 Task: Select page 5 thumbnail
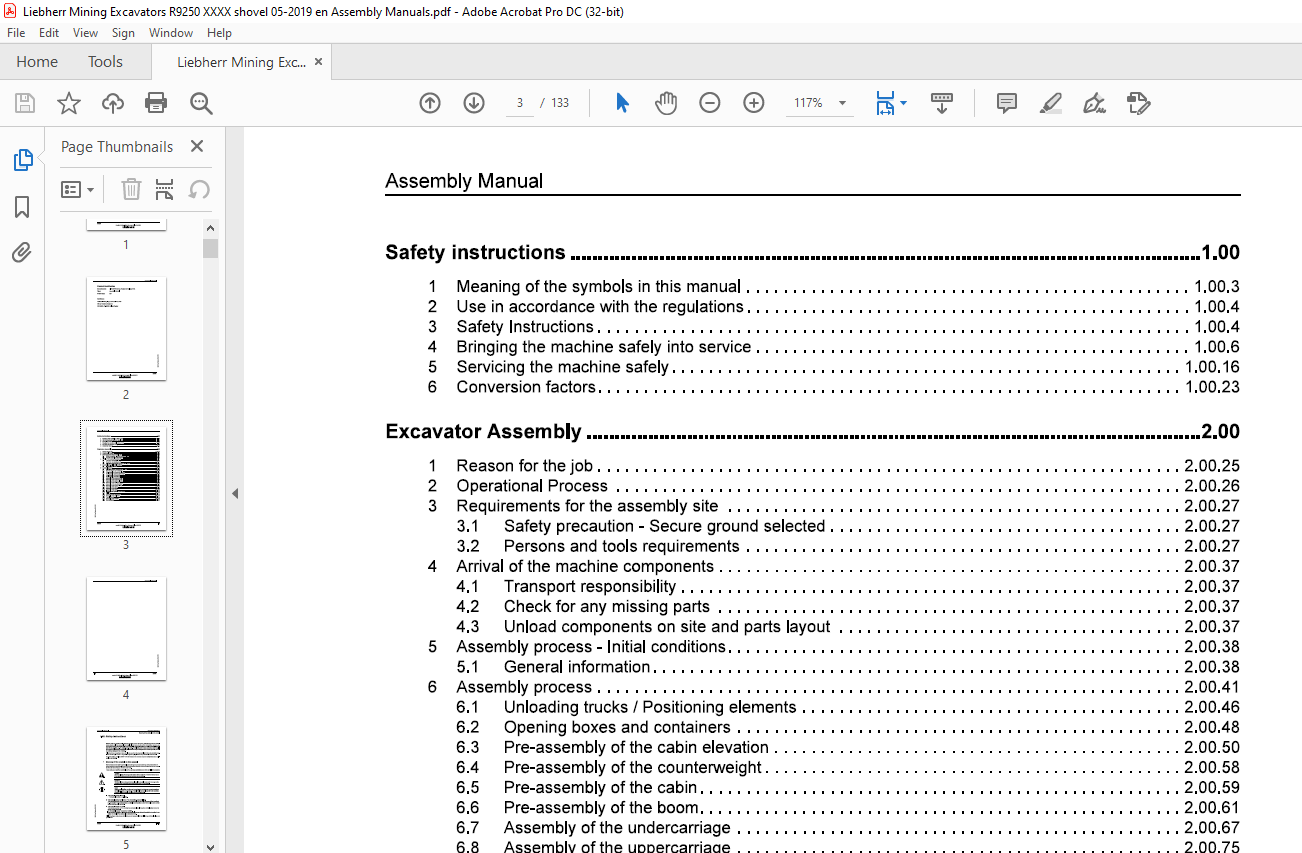[126, 779]
